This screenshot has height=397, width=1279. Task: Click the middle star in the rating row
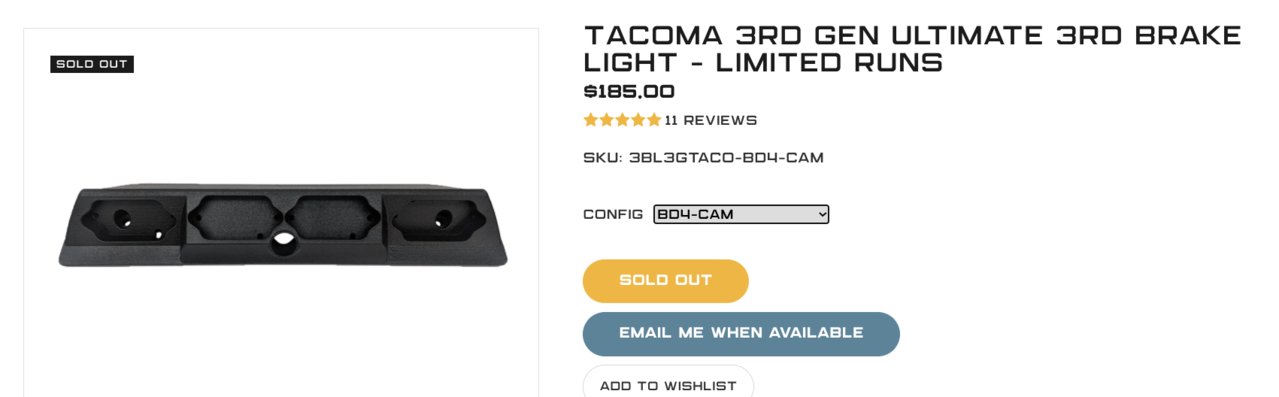coord(623,120)
